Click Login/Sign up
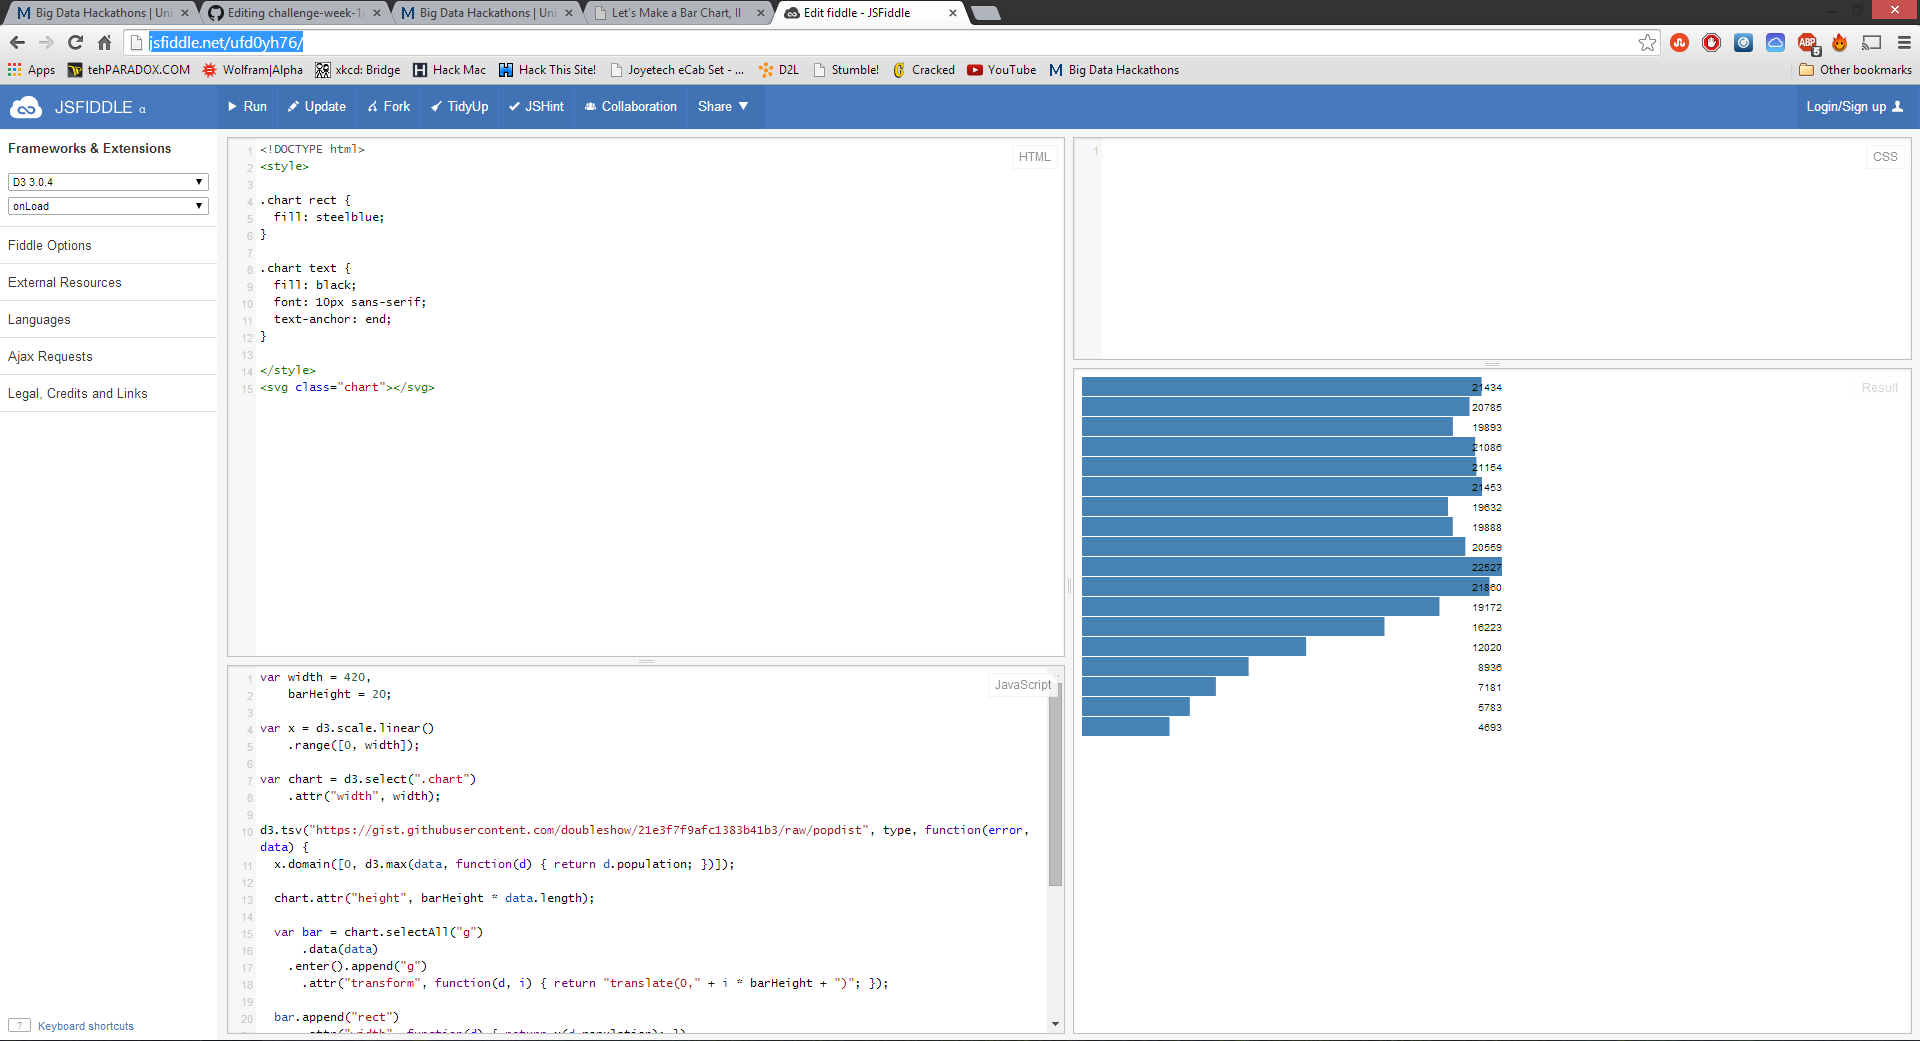This screenshot has height=1041, width=1920. (x=1854, y=107)
